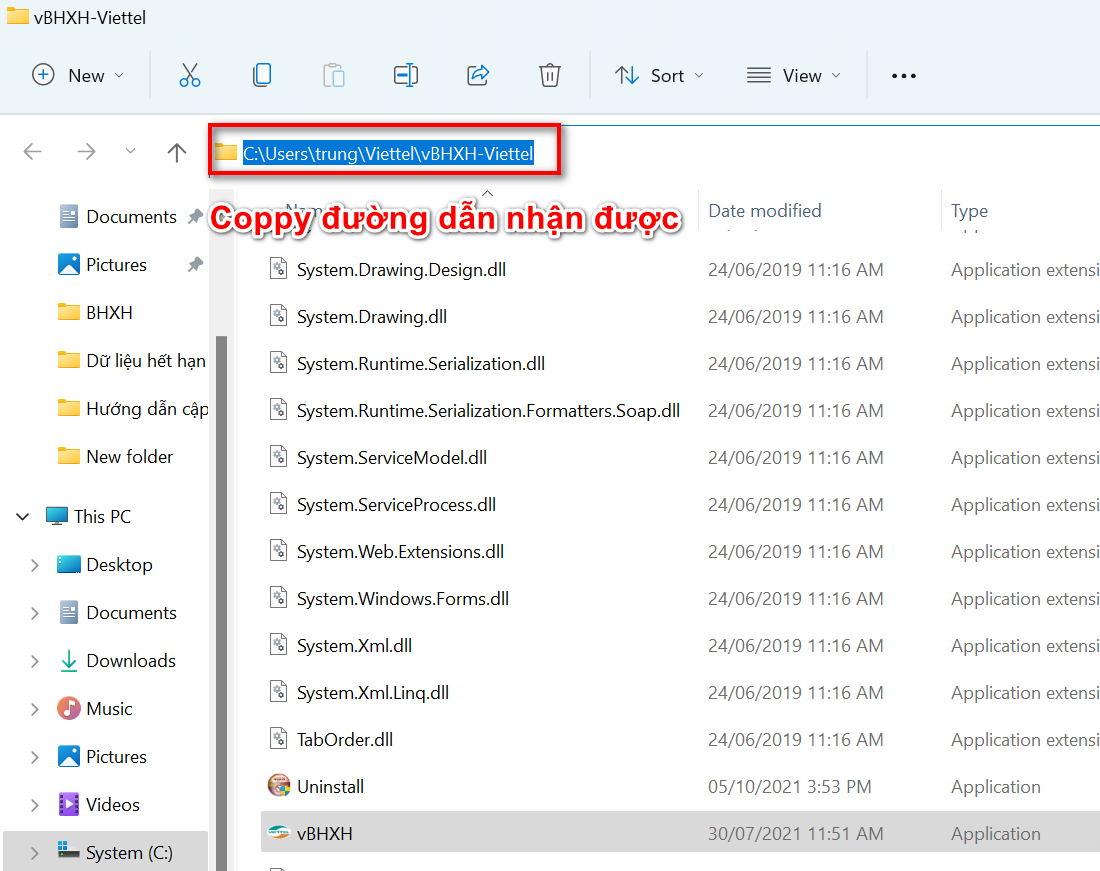Click folder icon in address bar

226,151
